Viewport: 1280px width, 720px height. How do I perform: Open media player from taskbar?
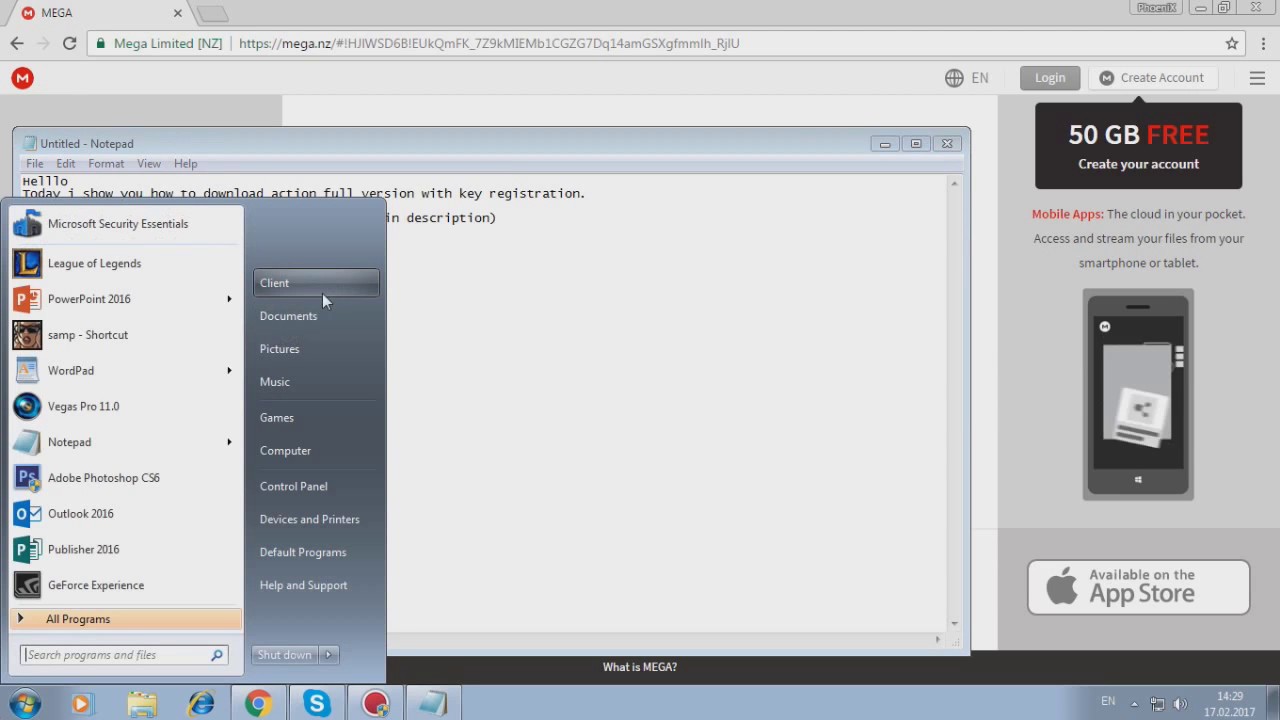pos(81,704)
